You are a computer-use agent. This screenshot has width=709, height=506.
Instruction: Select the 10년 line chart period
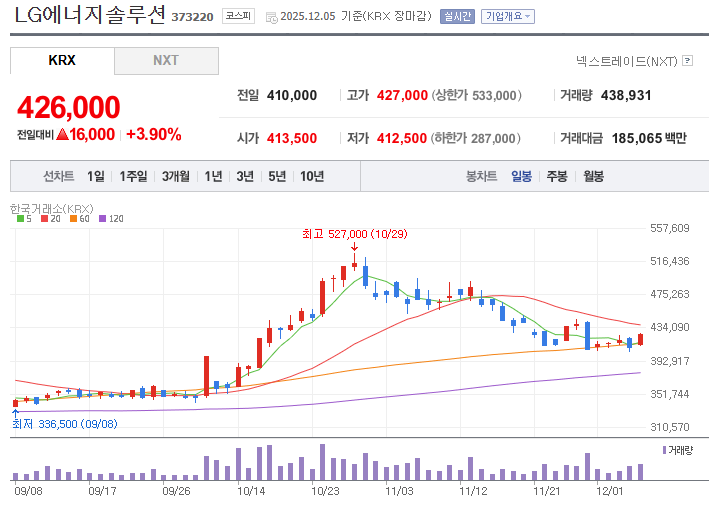tap(312, 176)
